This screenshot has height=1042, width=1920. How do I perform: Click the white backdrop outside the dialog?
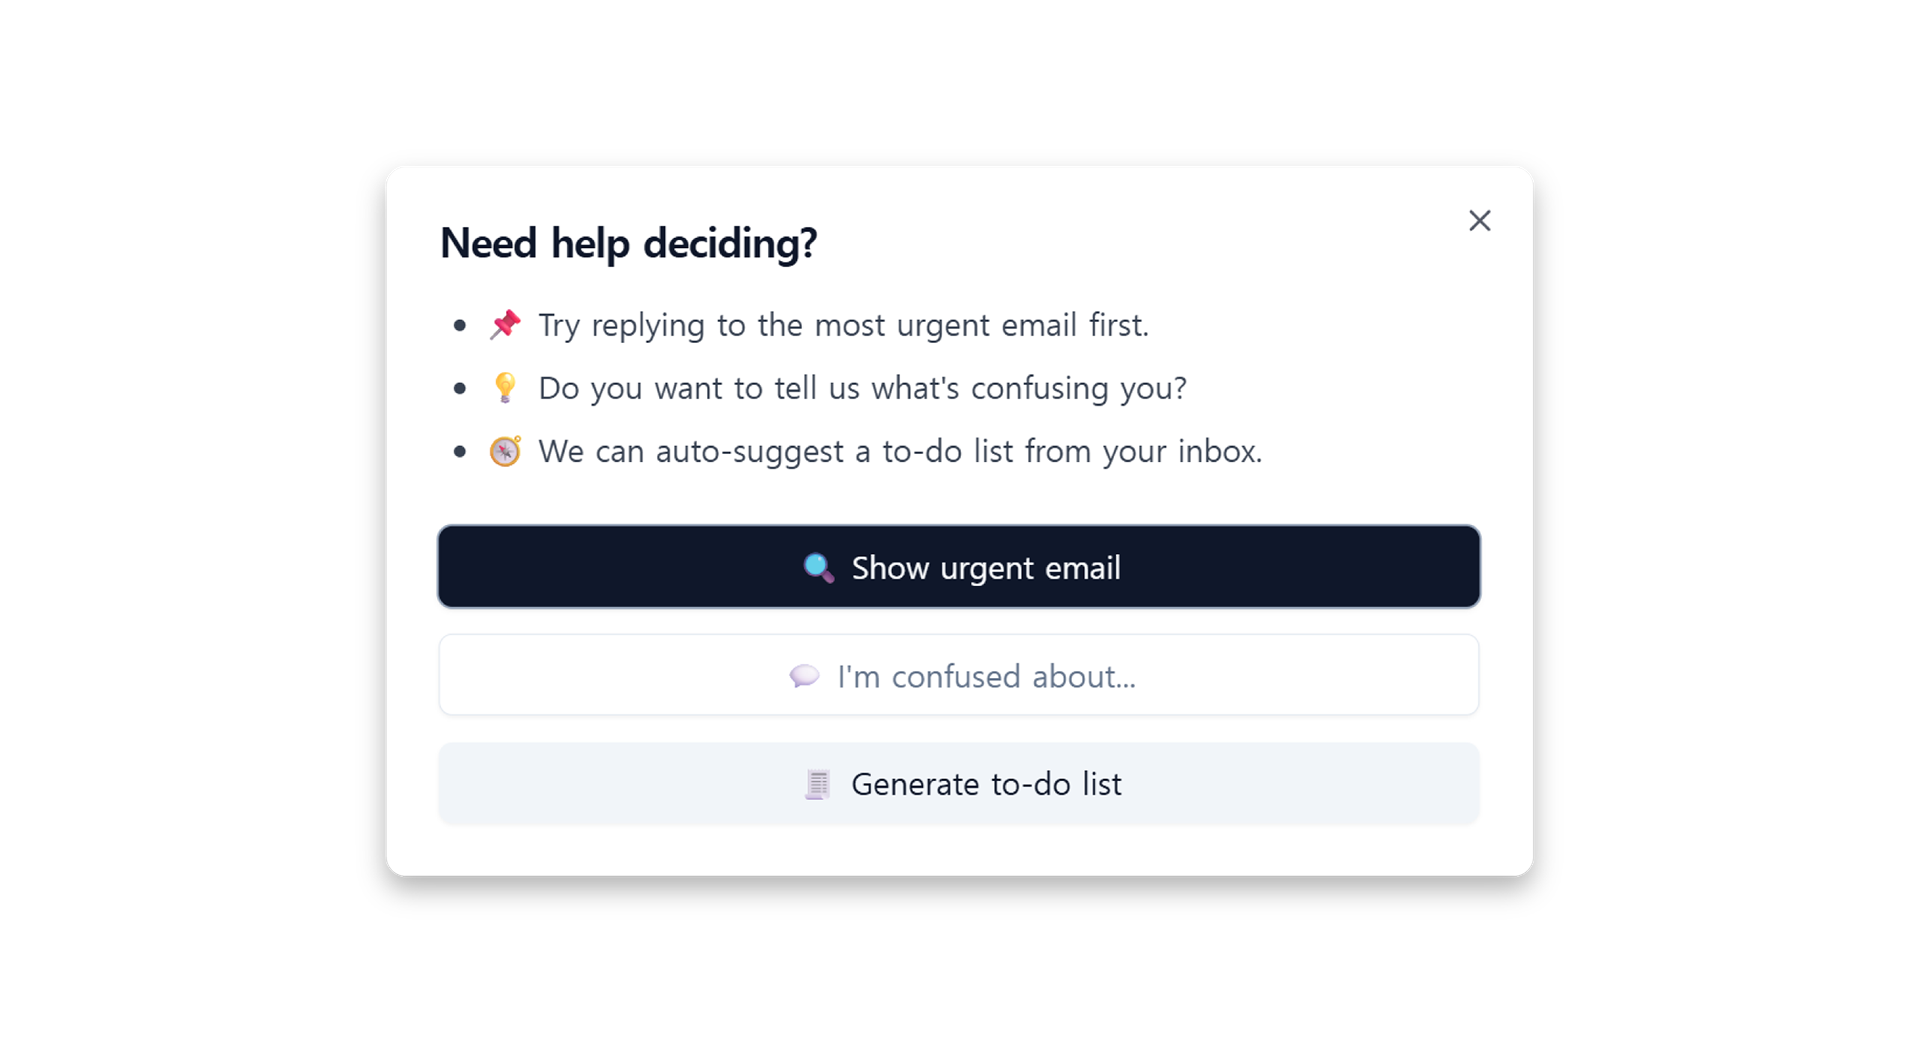[190, 520]
